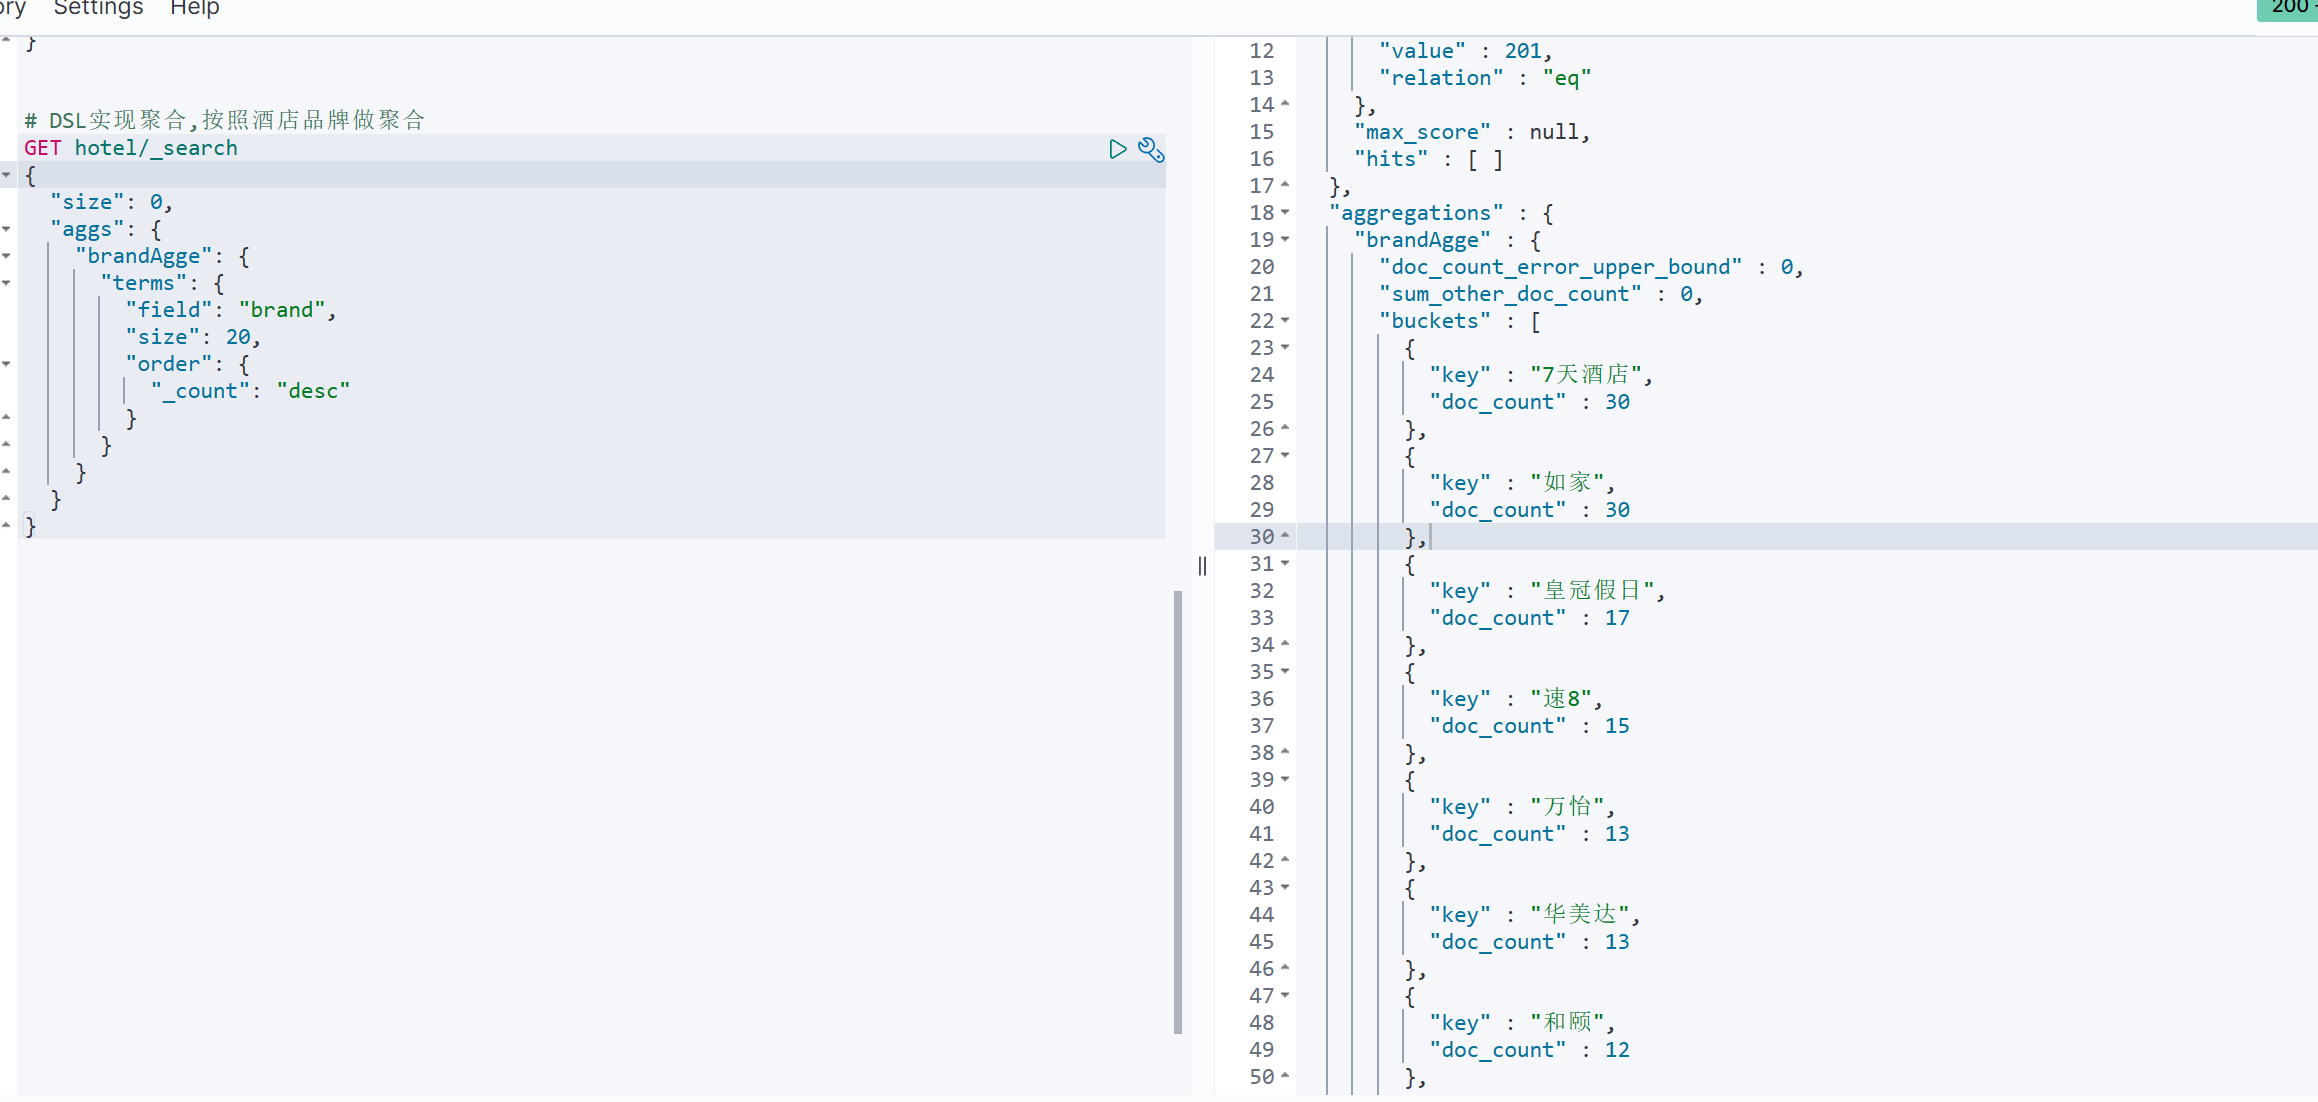Collapse the bucket object at line 39
The height and width of the screenshot is (1102, 2318).
pyautogui.click(x=1285, y=779)
